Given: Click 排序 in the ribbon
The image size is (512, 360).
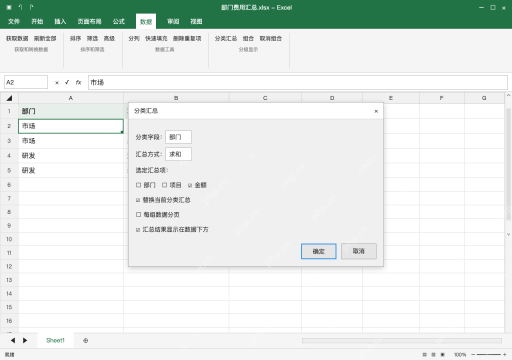Looking at the screenshot, I should click(x=75, y=39).
